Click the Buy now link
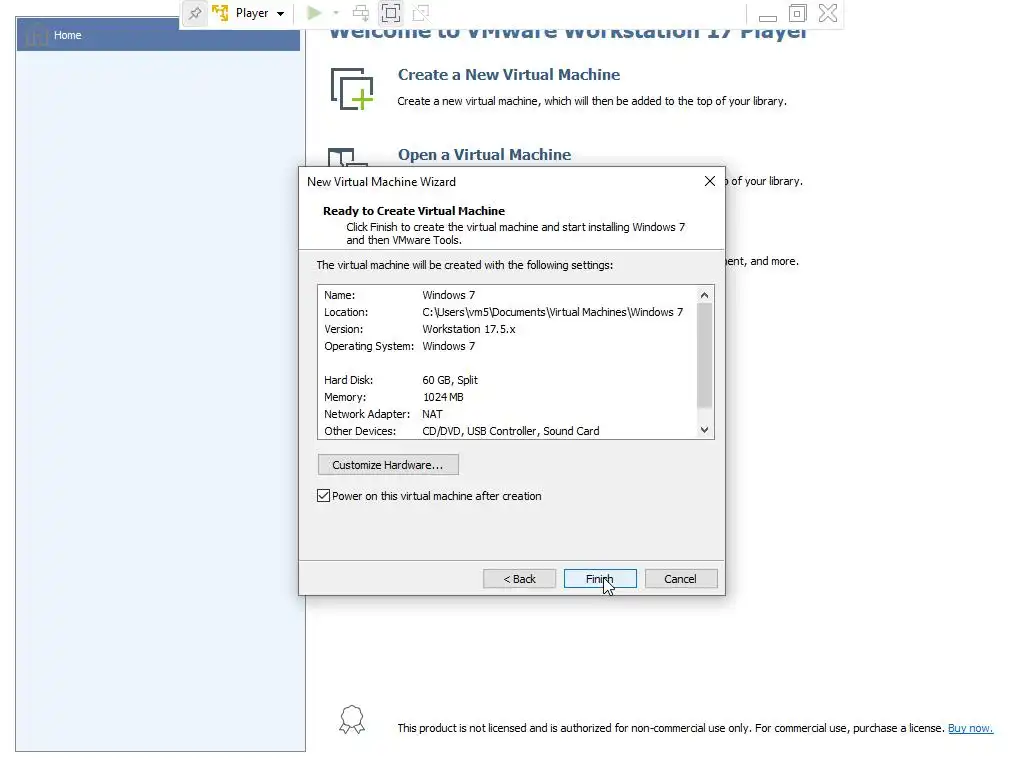 click(970, 728)
